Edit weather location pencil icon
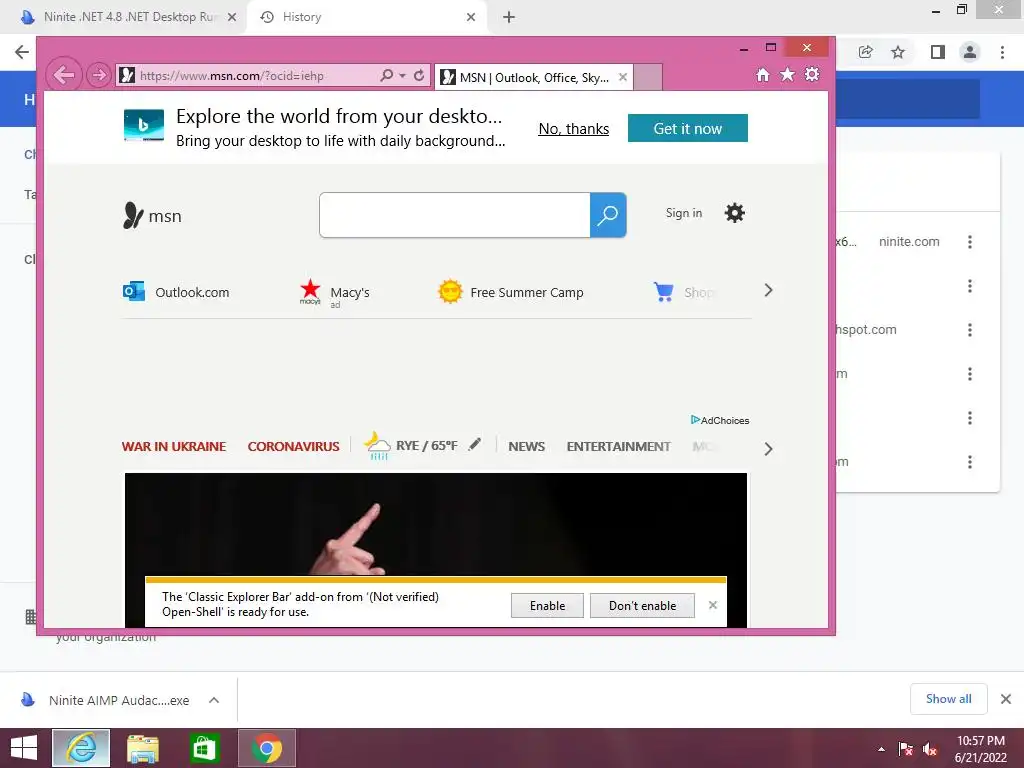1024x768 pixels. (475, 444)
